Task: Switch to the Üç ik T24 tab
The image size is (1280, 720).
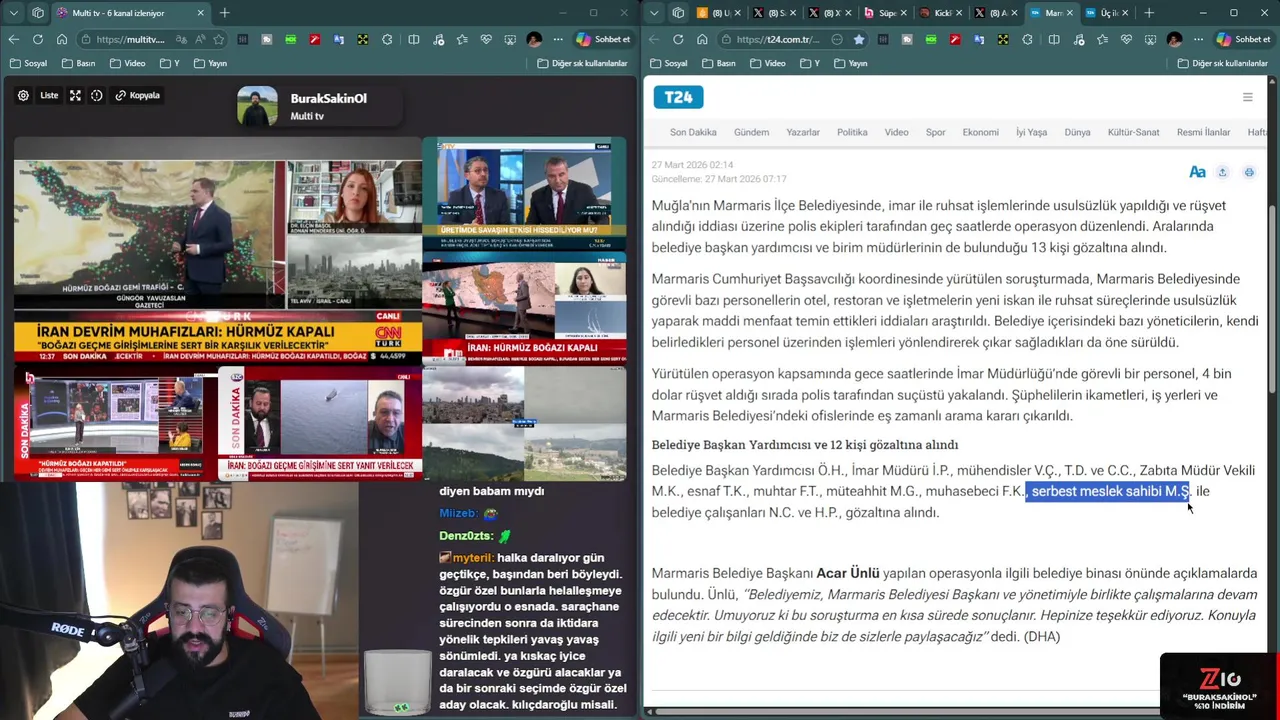Action: 1105,13
